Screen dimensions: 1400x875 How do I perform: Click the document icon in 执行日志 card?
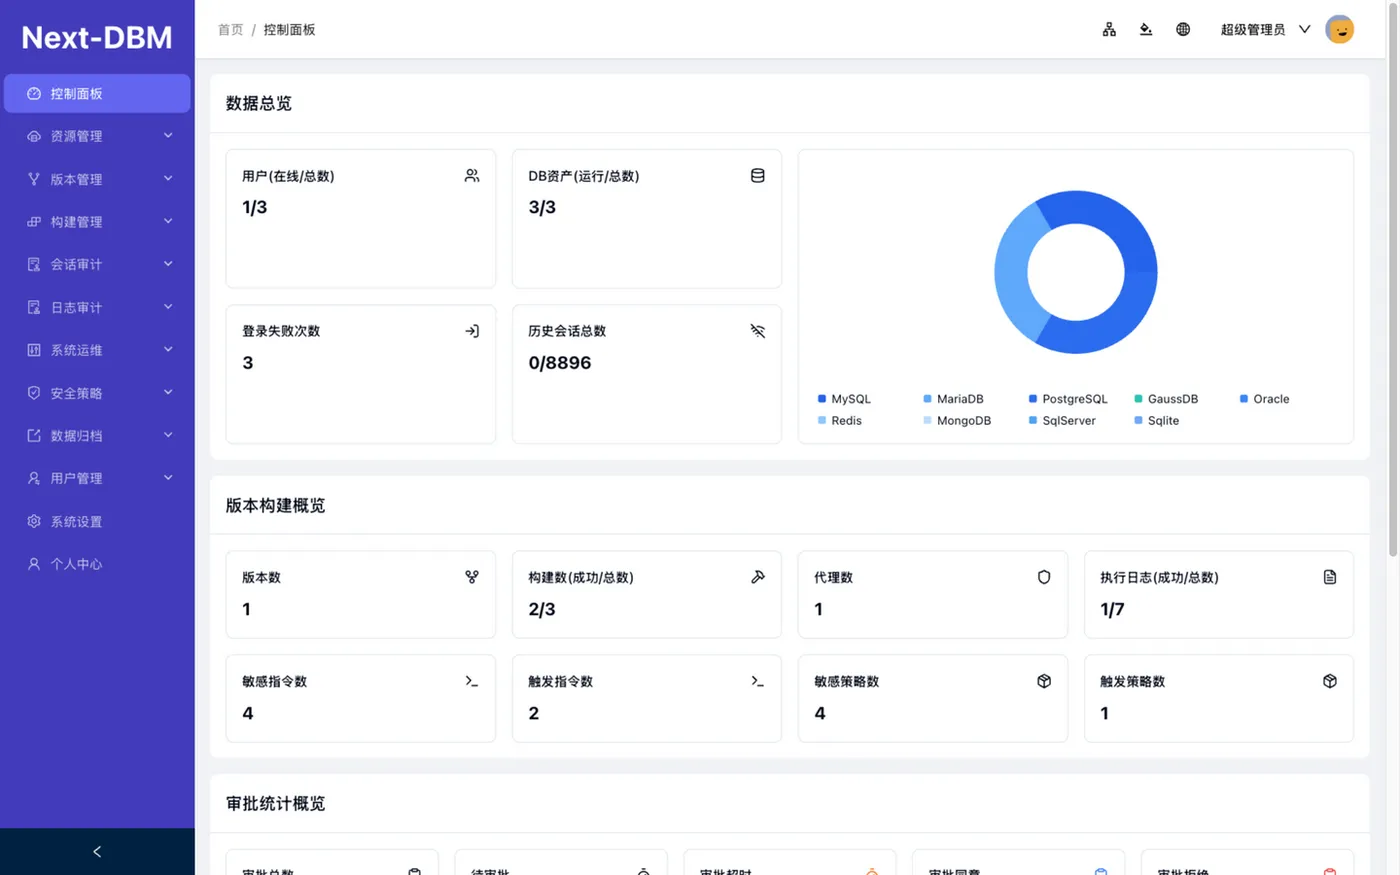click(x=1330, y=577)
